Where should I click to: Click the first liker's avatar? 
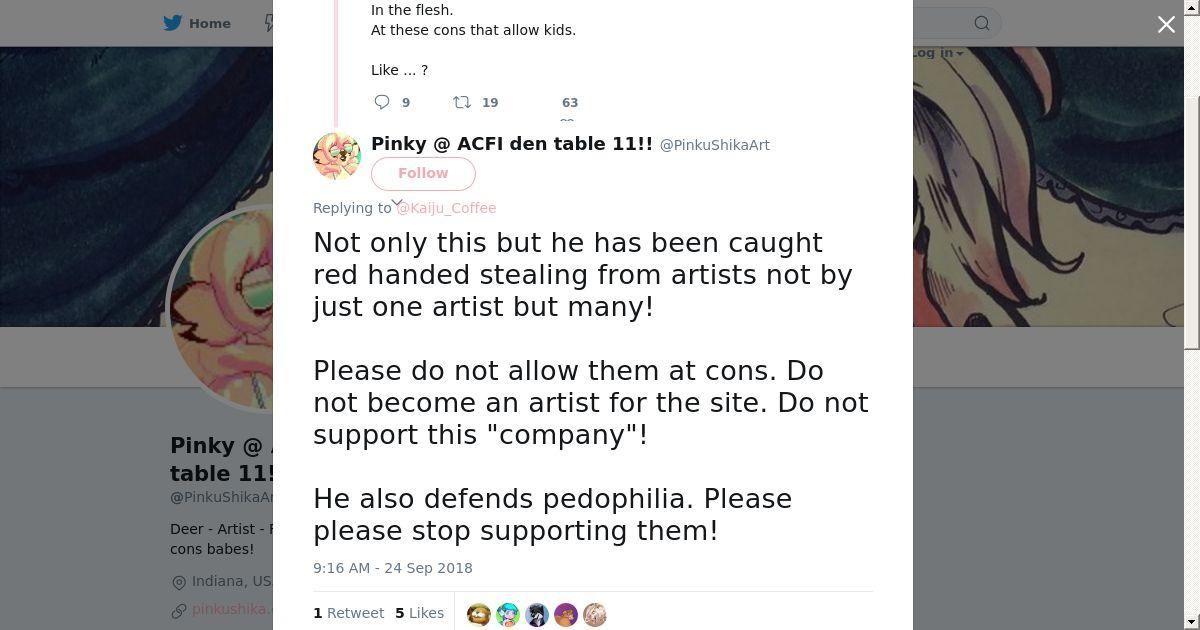point(479,614)
